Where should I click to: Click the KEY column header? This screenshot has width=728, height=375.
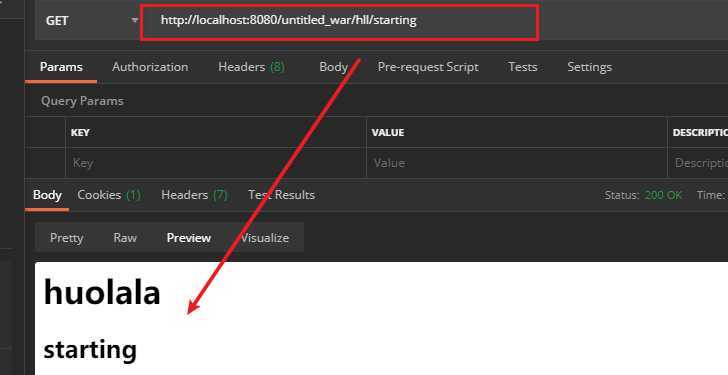coord(80,133)
